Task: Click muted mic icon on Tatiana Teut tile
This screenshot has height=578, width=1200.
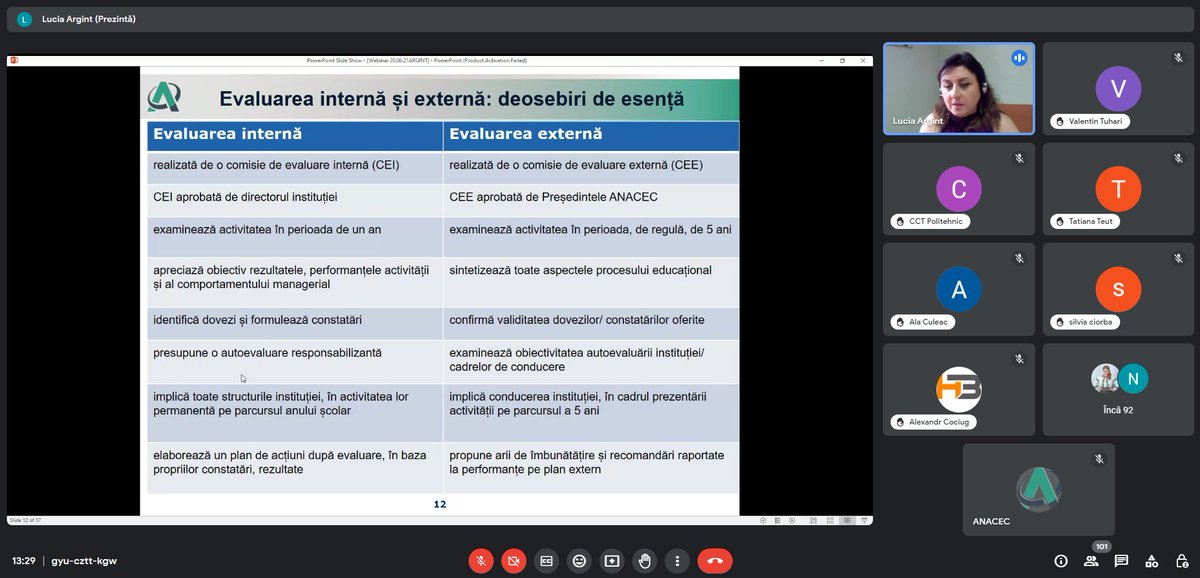Action: 1179,158
